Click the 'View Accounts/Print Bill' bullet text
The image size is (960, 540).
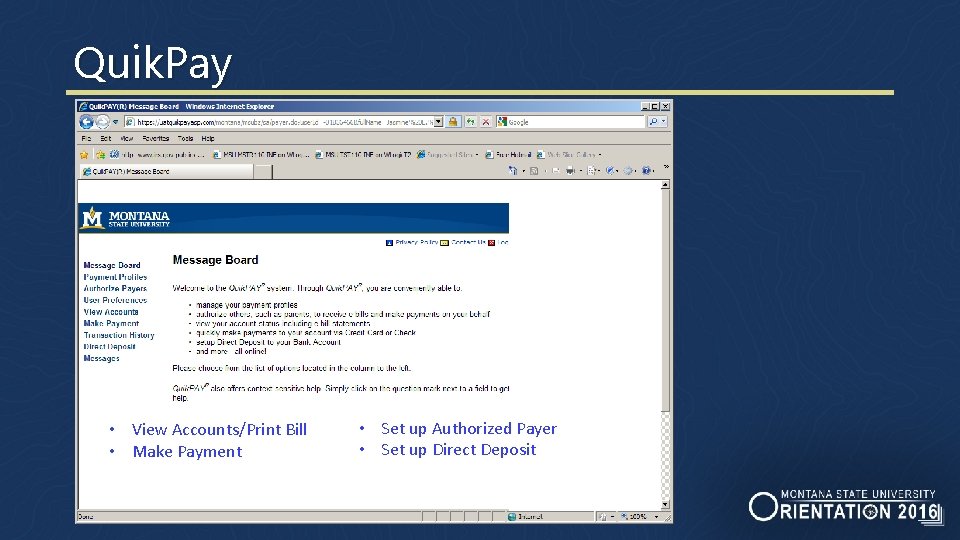219,430
